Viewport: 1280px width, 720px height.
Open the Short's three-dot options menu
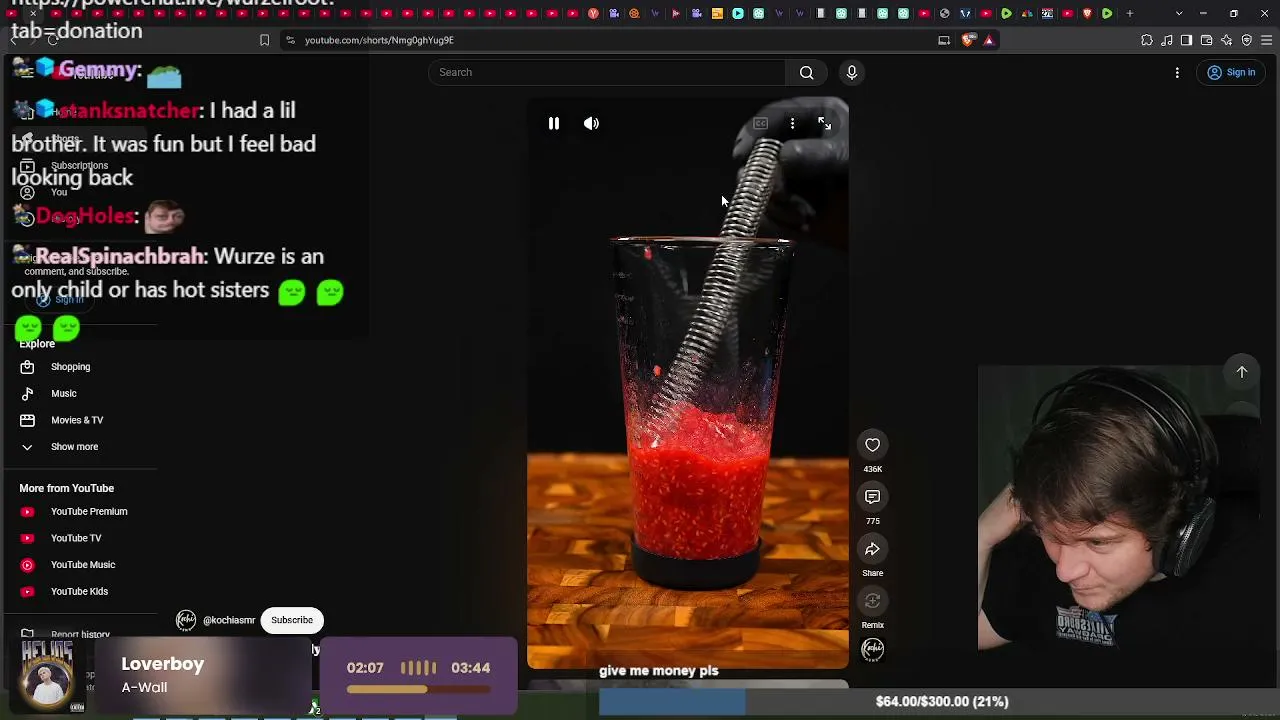(792, 123)
